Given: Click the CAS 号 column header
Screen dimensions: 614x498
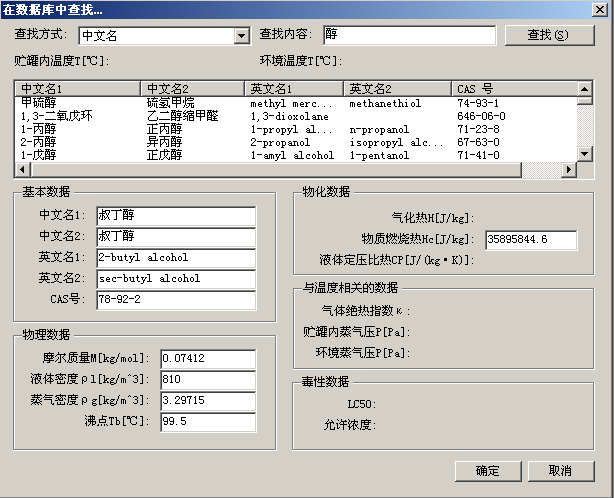Looking at the screenshot, I should [x=515, y=89].
